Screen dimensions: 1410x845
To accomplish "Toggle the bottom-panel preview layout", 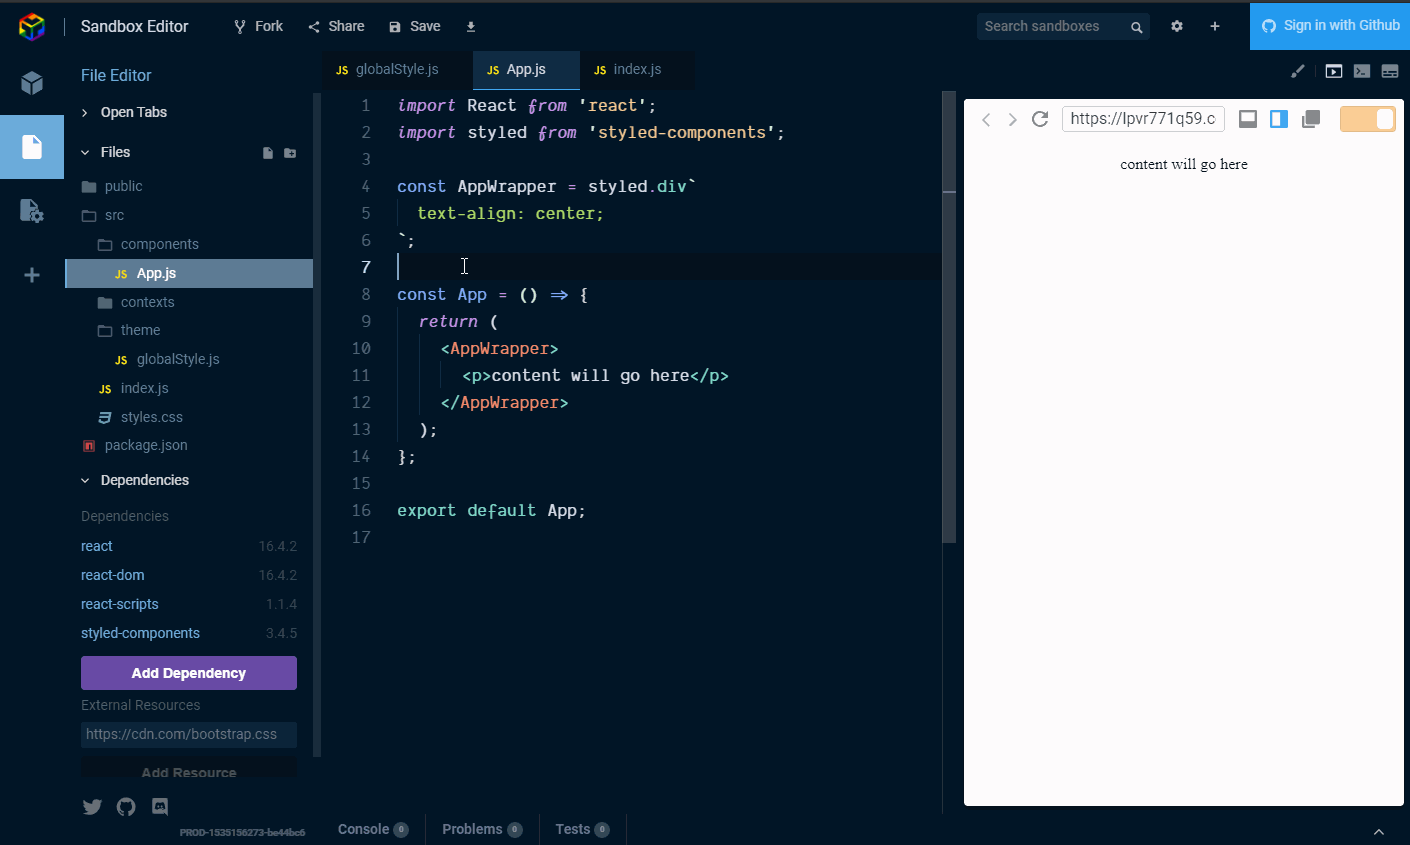I will (1247, 119).
